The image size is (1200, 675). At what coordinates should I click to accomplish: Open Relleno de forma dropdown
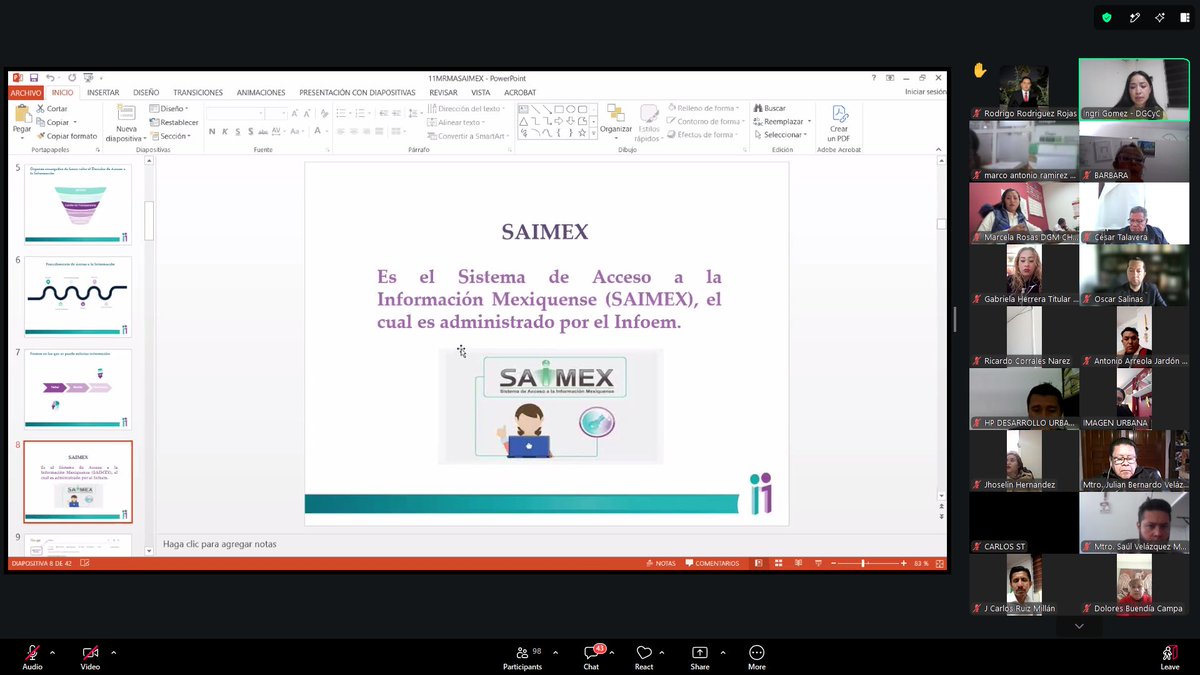[x=704, y=108]
